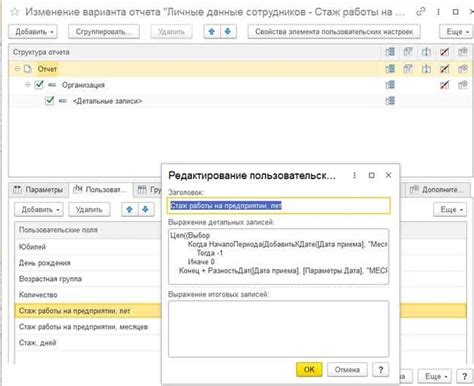Copy link icon in window title

(x=421, y=12)
